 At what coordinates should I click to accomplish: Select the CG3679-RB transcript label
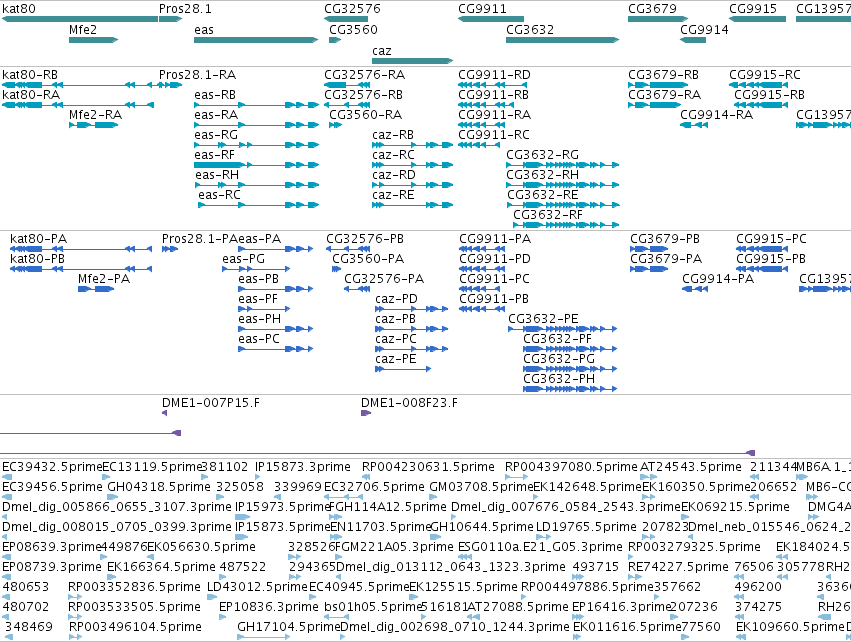[663, 75]
